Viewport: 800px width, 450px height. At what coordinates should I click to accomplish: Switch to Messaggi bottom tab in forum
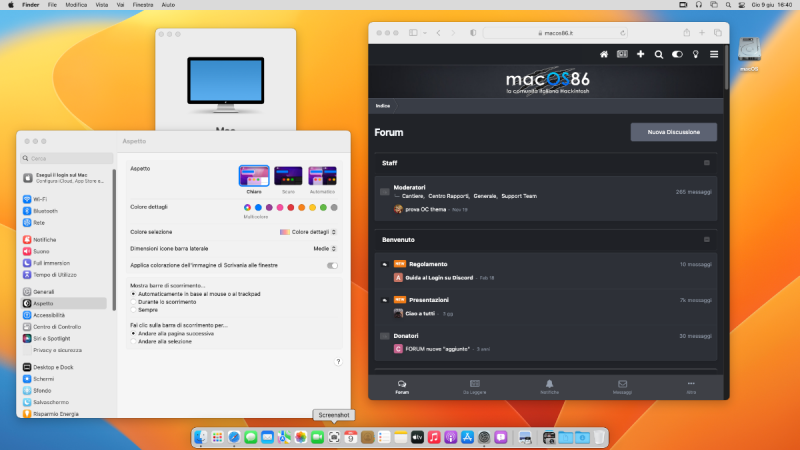622,387
